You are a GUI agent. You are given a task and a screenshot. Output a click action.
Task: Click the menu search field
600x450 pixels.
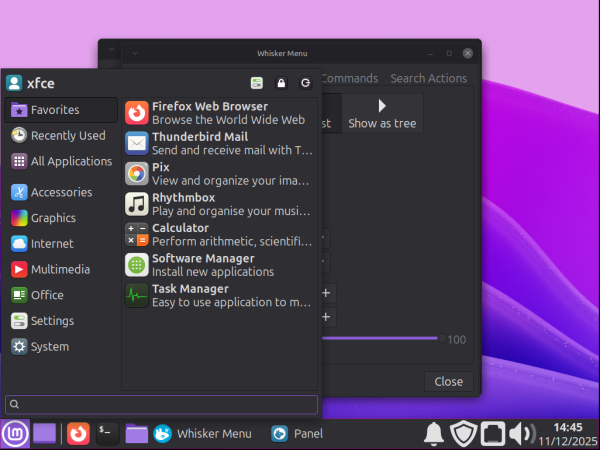pyautogui.click(x=161, y=404)
